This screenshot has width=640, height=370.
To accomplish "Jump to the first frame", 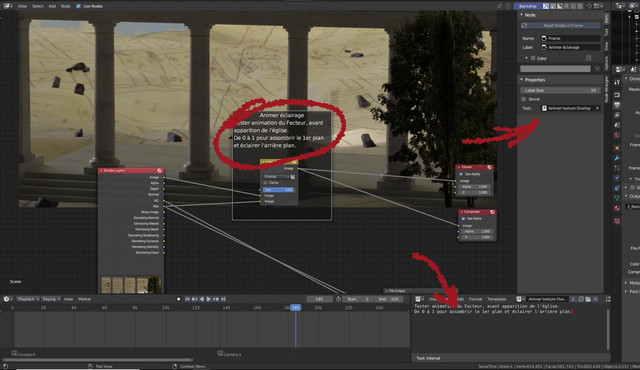I will click(x=187, y=299).
